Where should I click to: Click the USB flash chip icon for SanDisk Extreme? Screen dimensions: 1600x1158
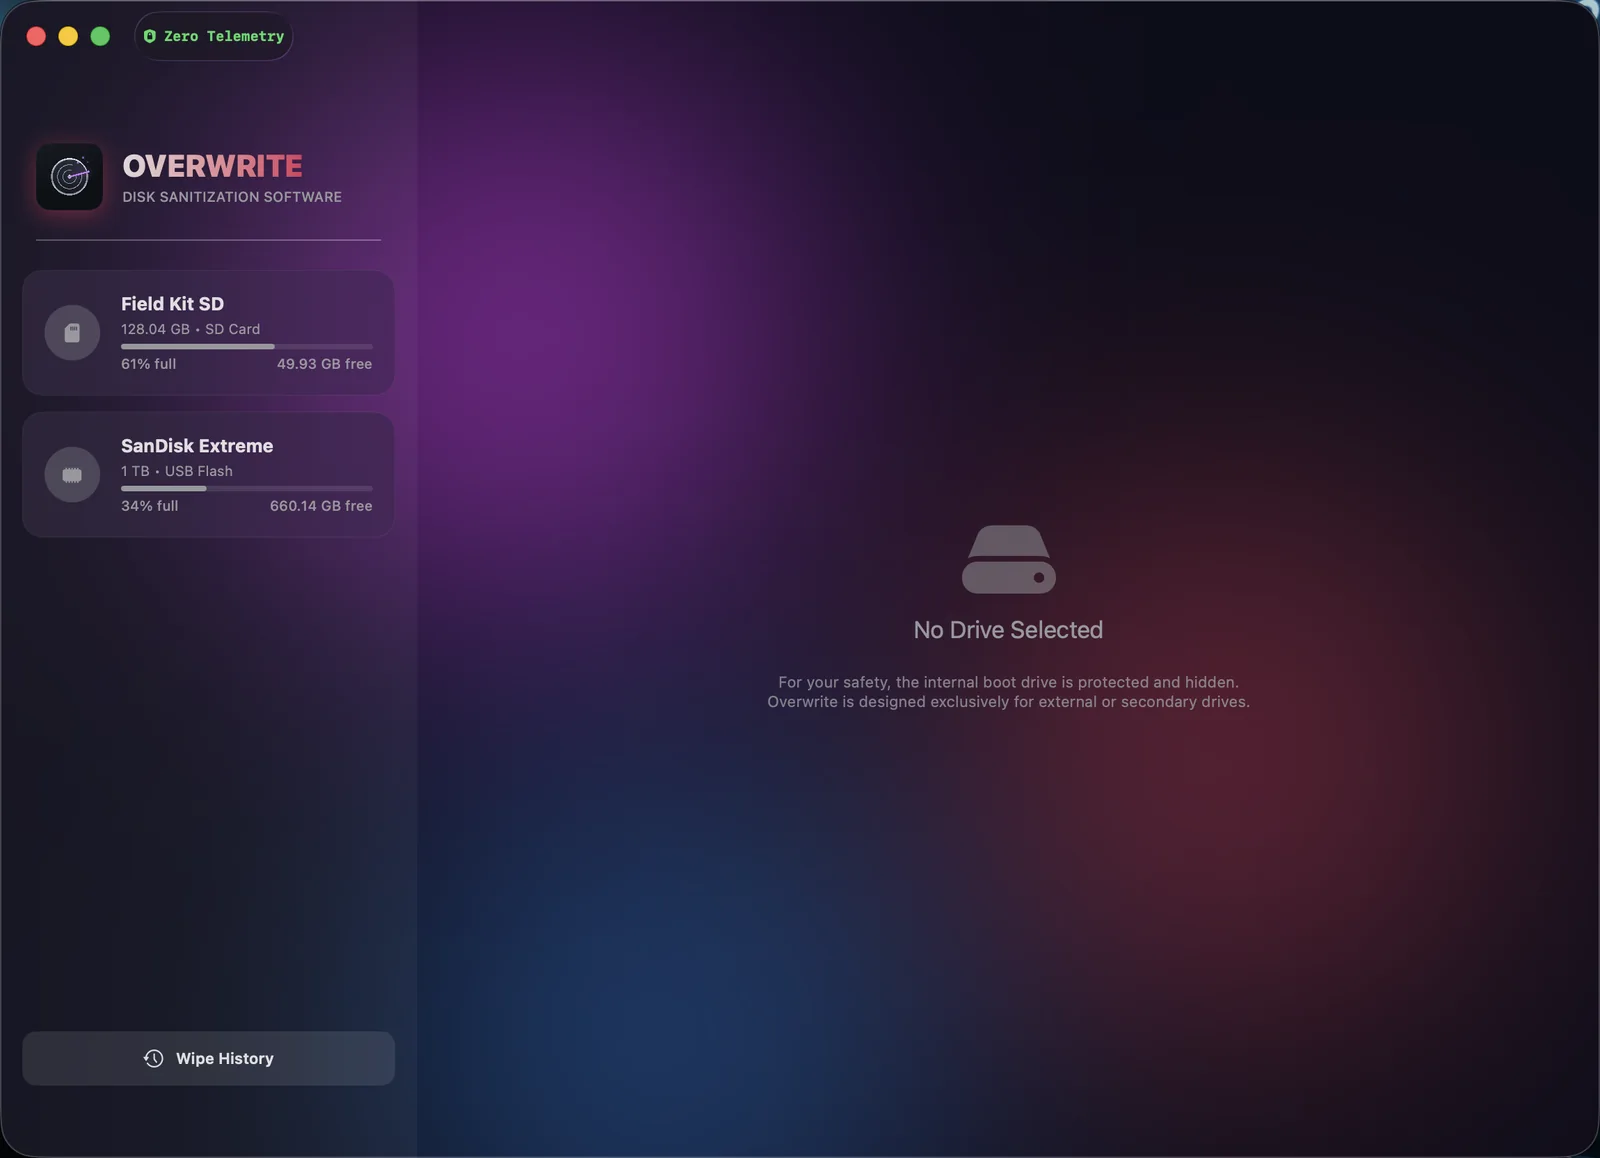click(72, 474)
